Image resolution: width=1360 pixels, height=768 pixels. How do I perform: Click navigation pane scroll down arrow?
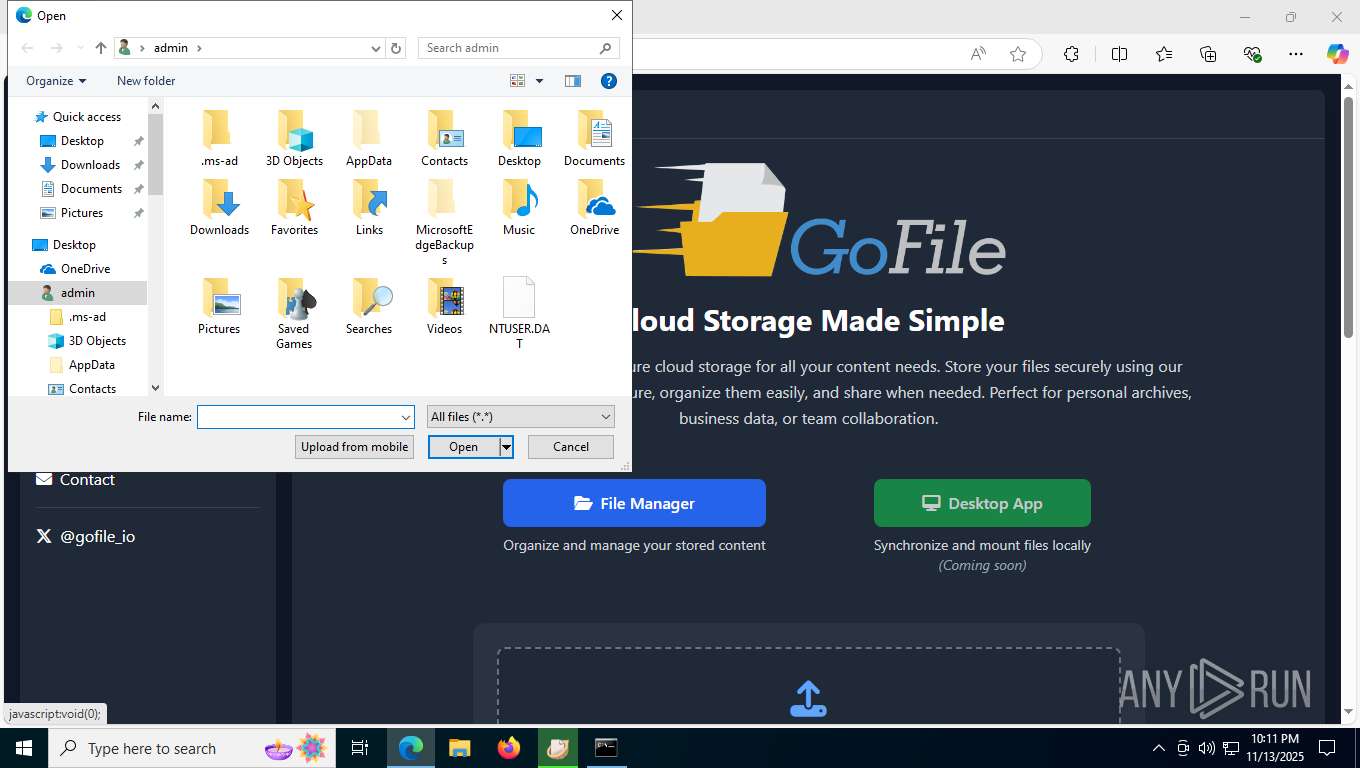[155, 388]
